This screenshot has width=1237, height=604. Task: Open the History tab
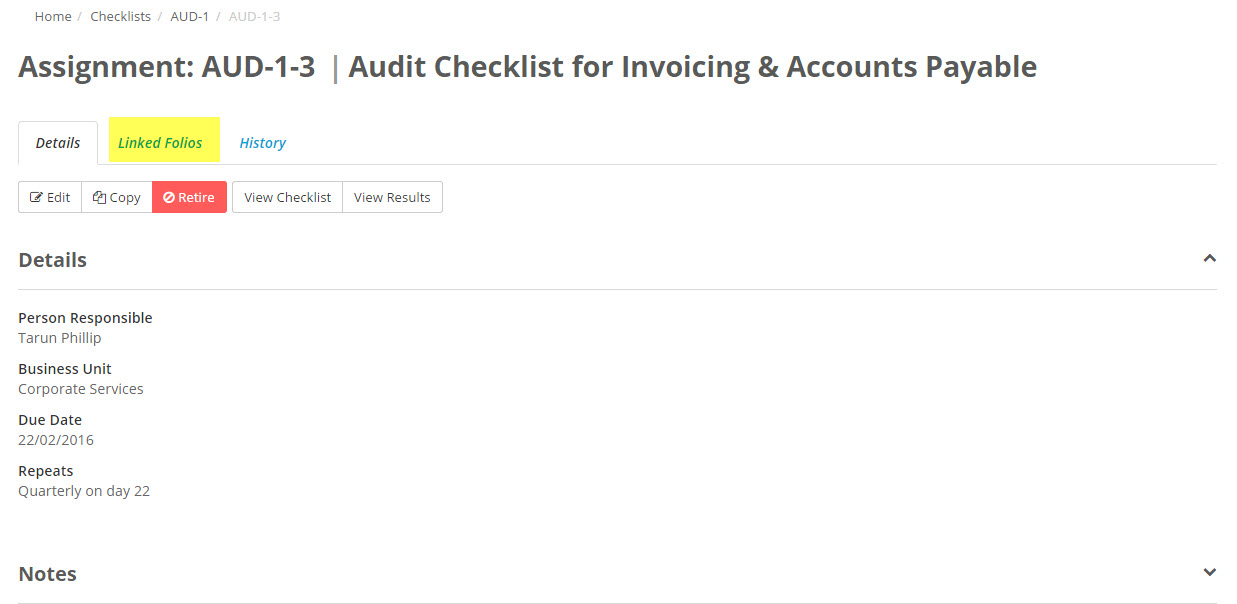pyautogui.click(x=262, y=142)
